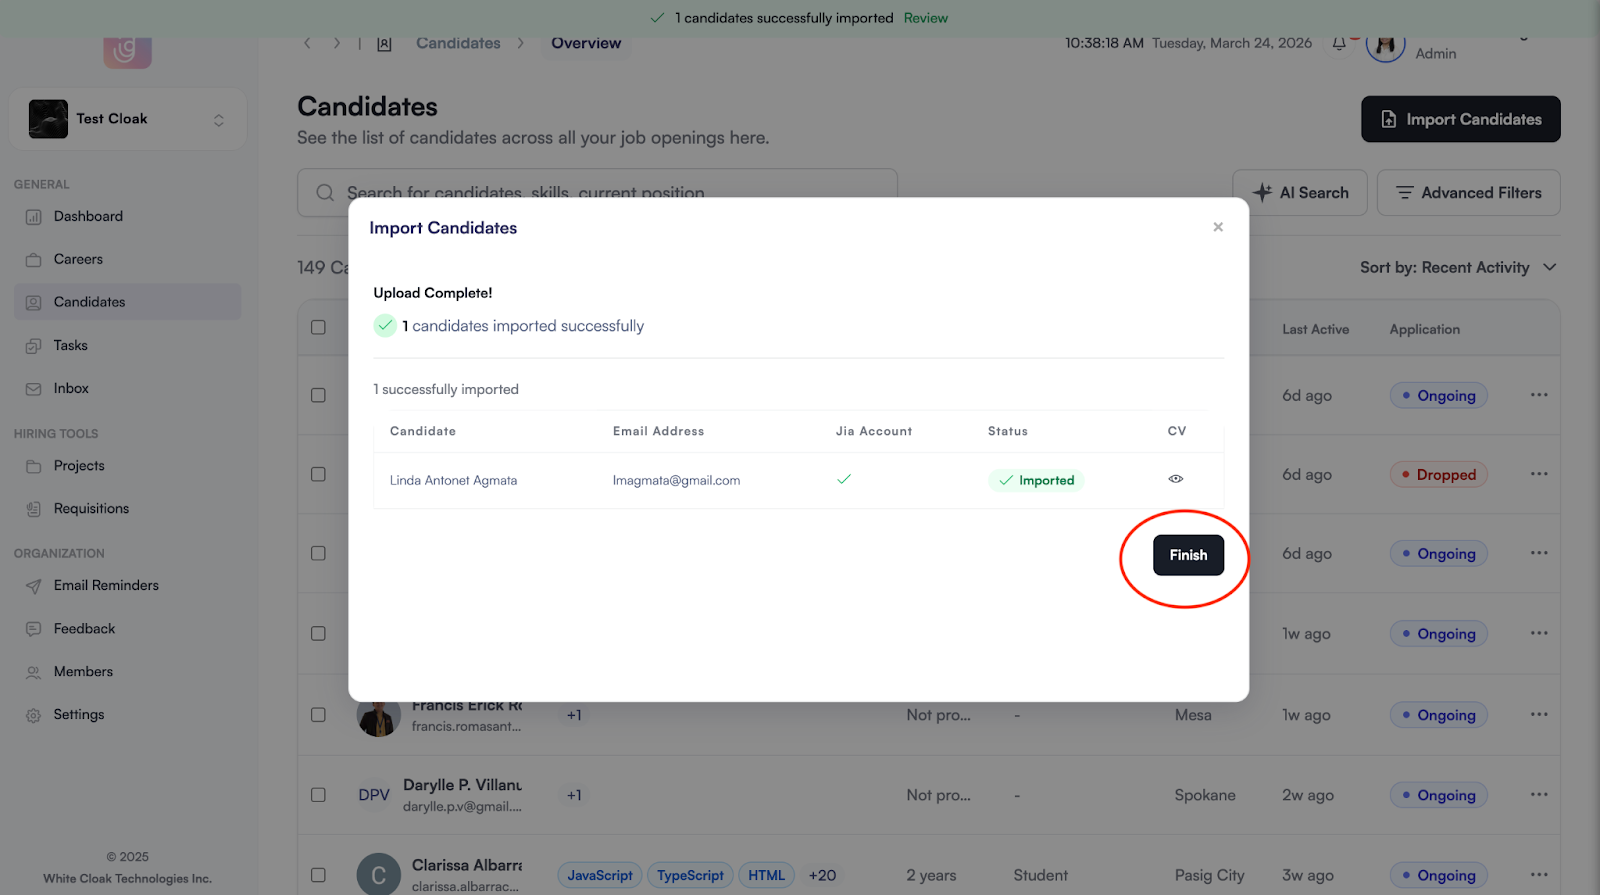Viewport: 1600px width, 895px height.
Task: Open the Inbox page
Action: click(71, 389)
